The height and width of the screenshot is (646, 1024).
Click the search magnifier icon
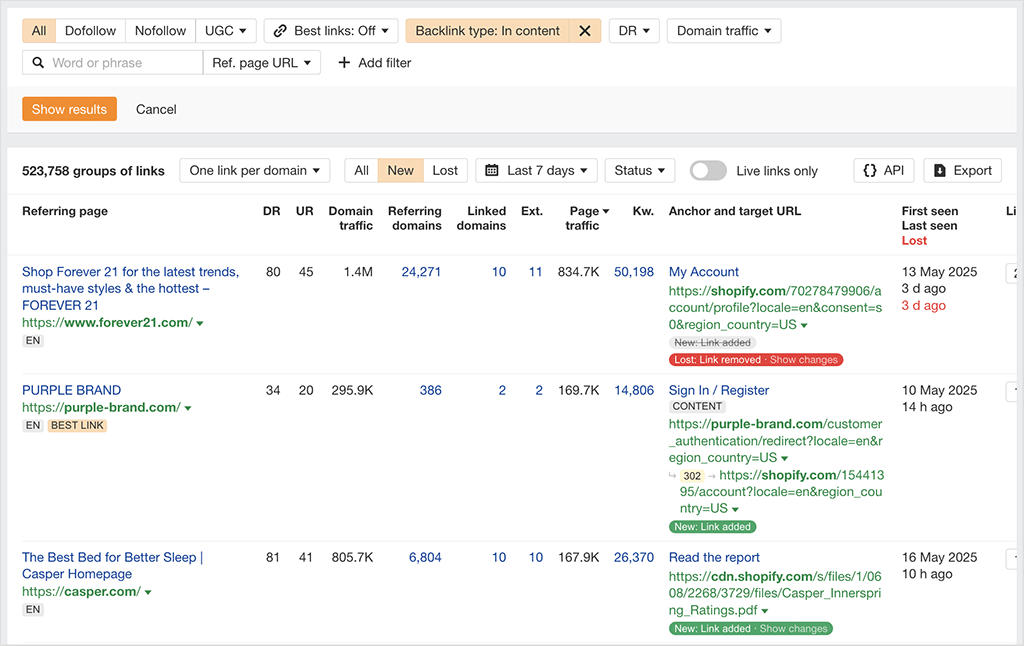click(x=38, y=63)
